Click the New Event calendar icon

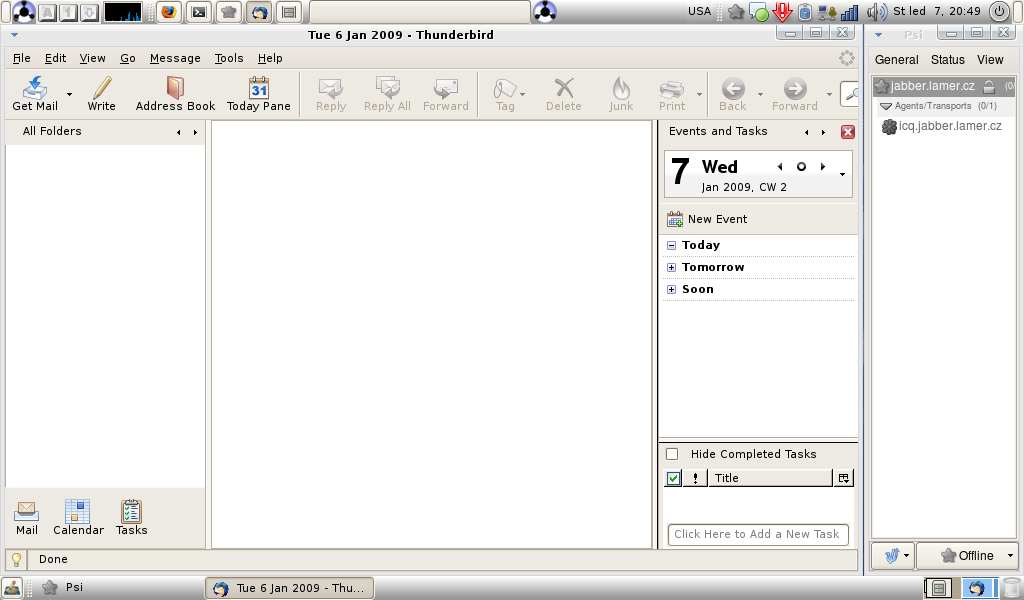coord(675,219)
